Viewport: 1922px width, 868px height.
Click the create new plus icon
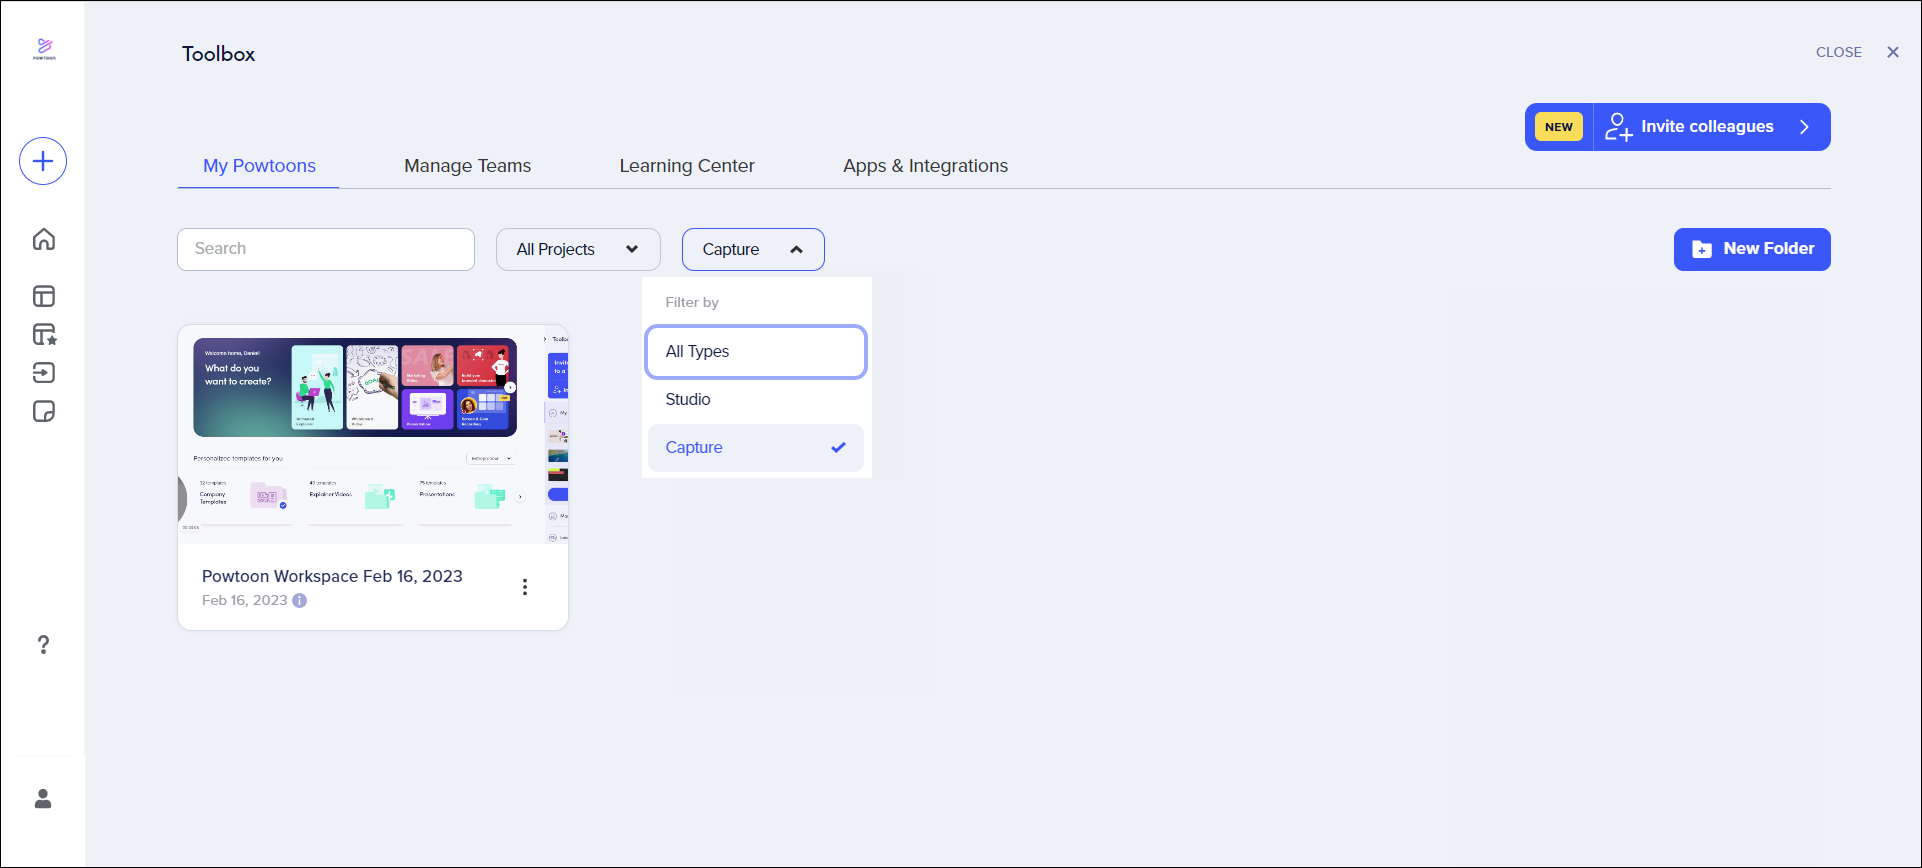coord(43,161)
